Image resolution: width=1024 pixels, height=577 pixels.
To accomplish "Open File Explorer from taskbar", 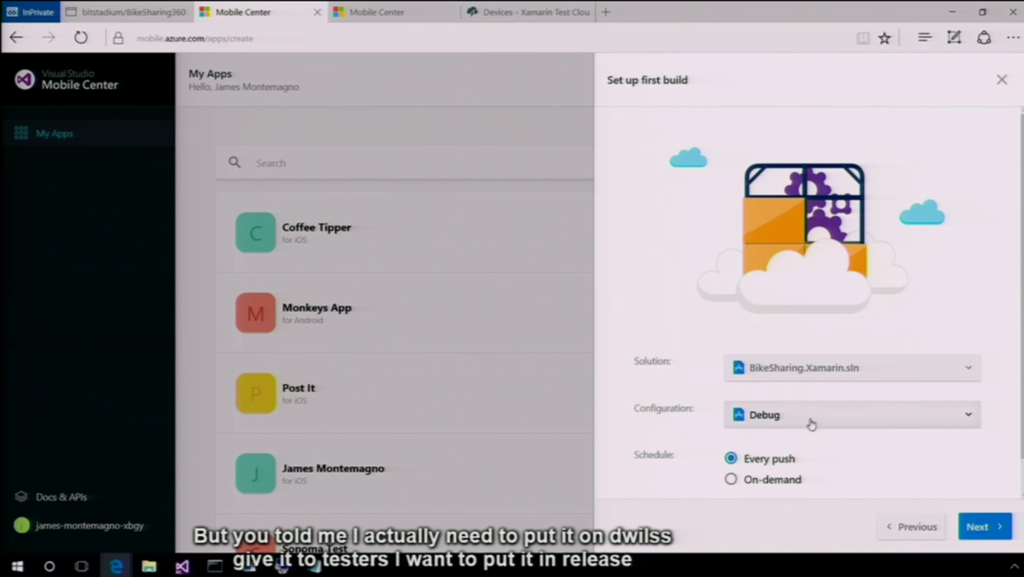I will tap(149, 566).
